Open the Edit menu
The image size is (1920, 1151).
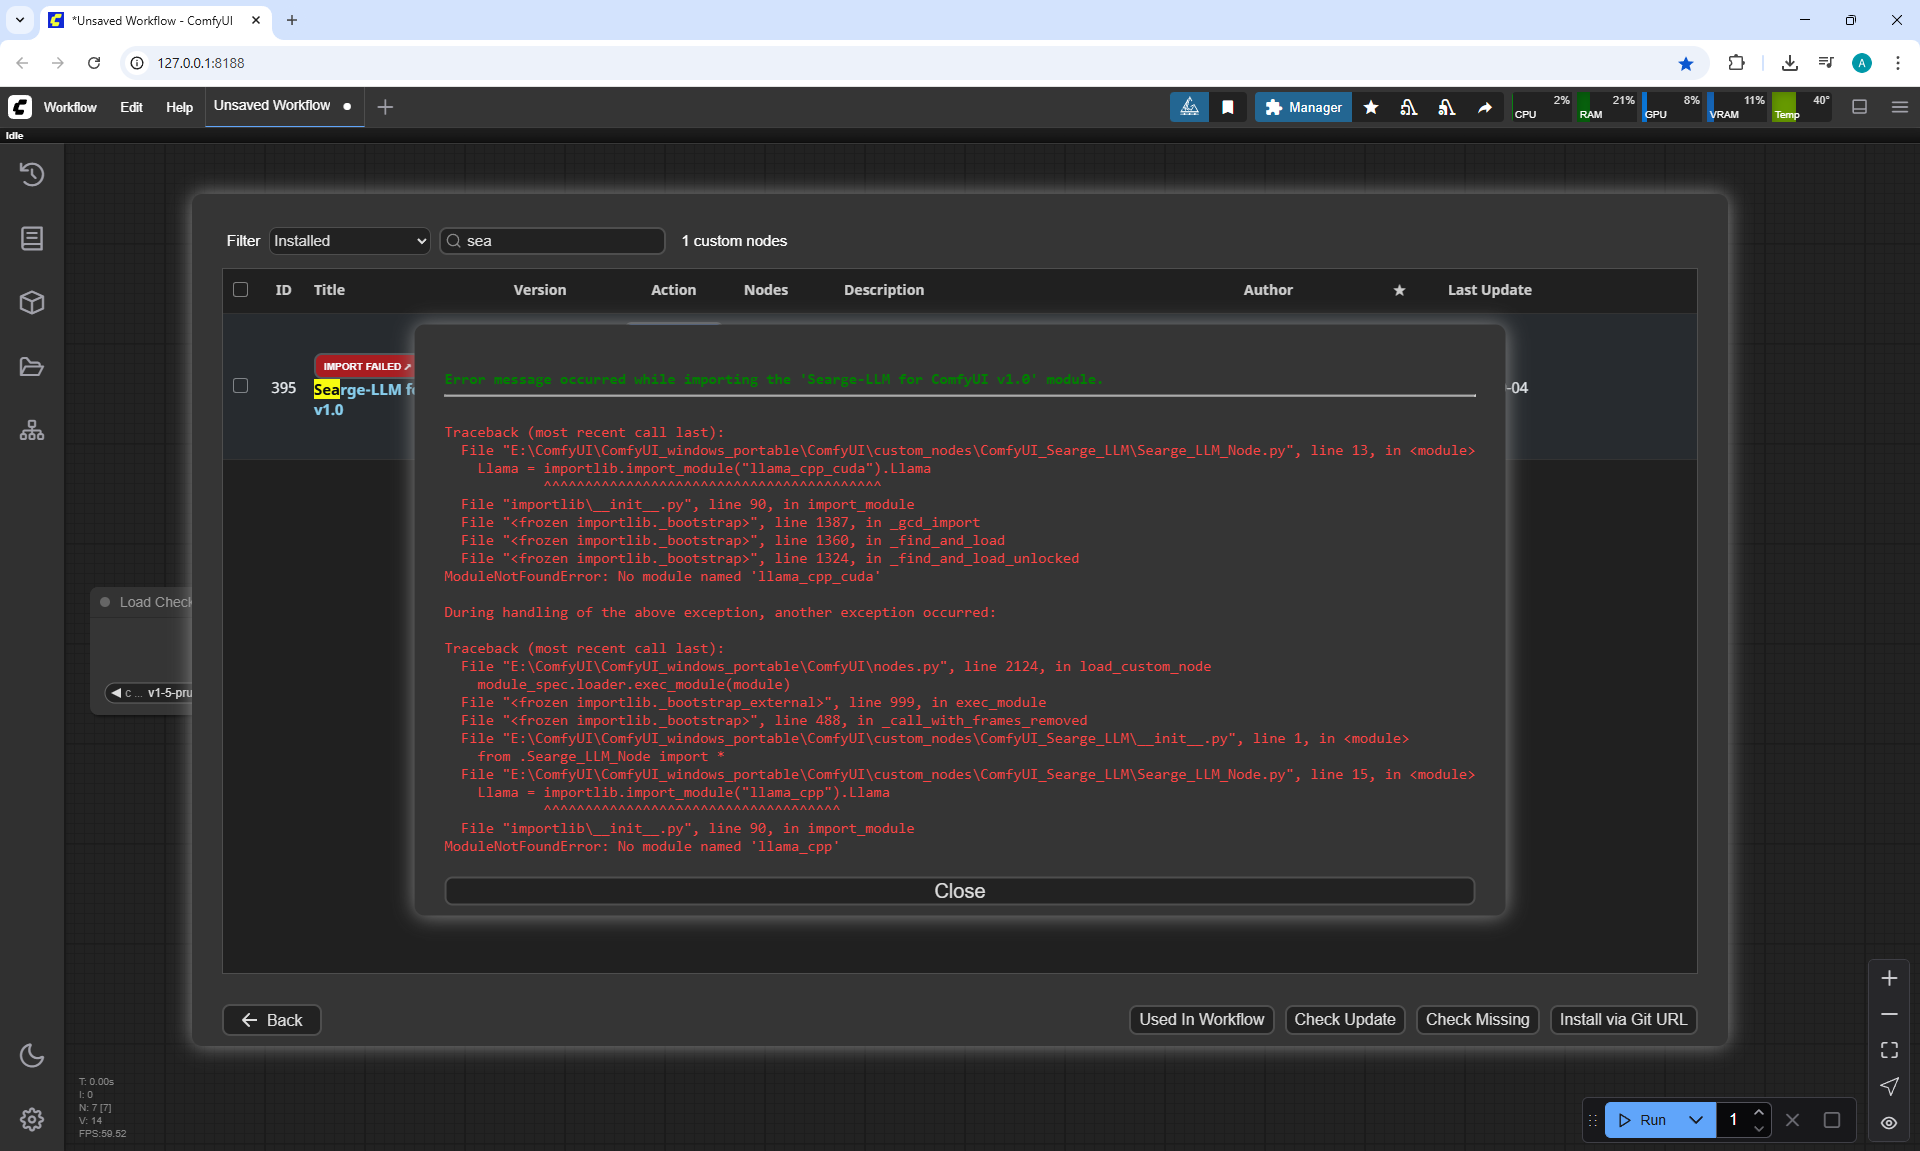(x=131, y=107)
